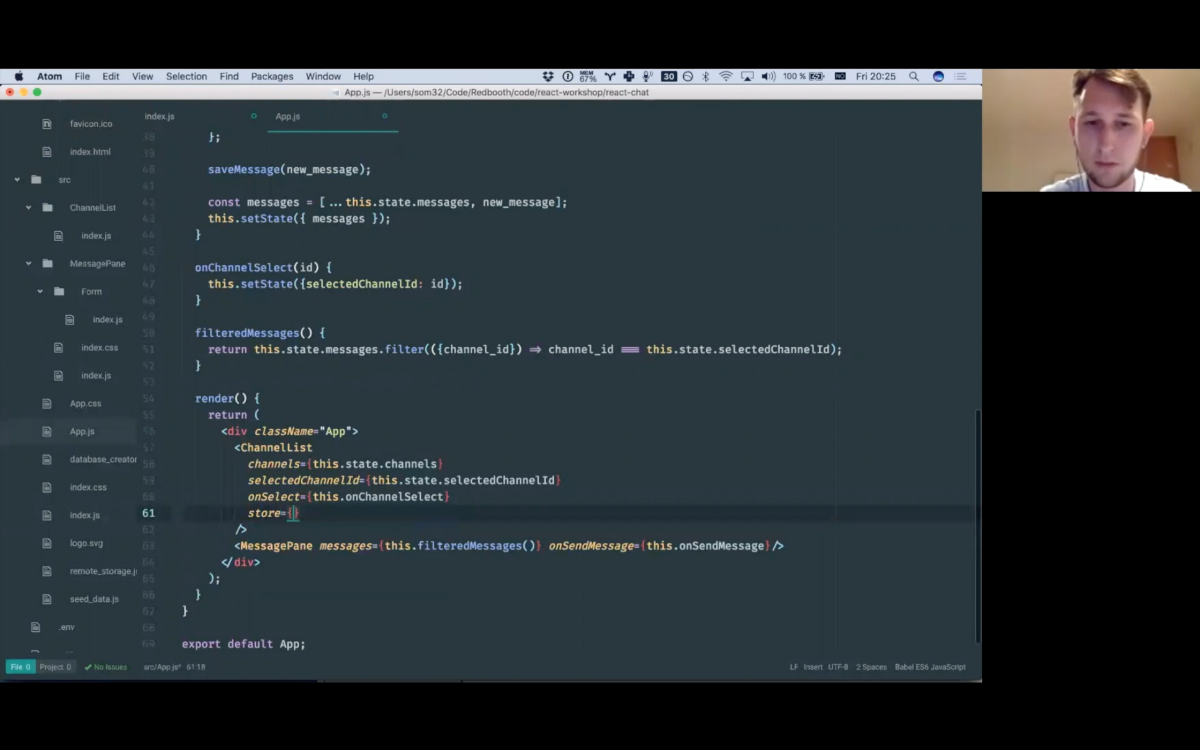
Task: Collapse the Form folder chevron
Action: coord(40,292)
